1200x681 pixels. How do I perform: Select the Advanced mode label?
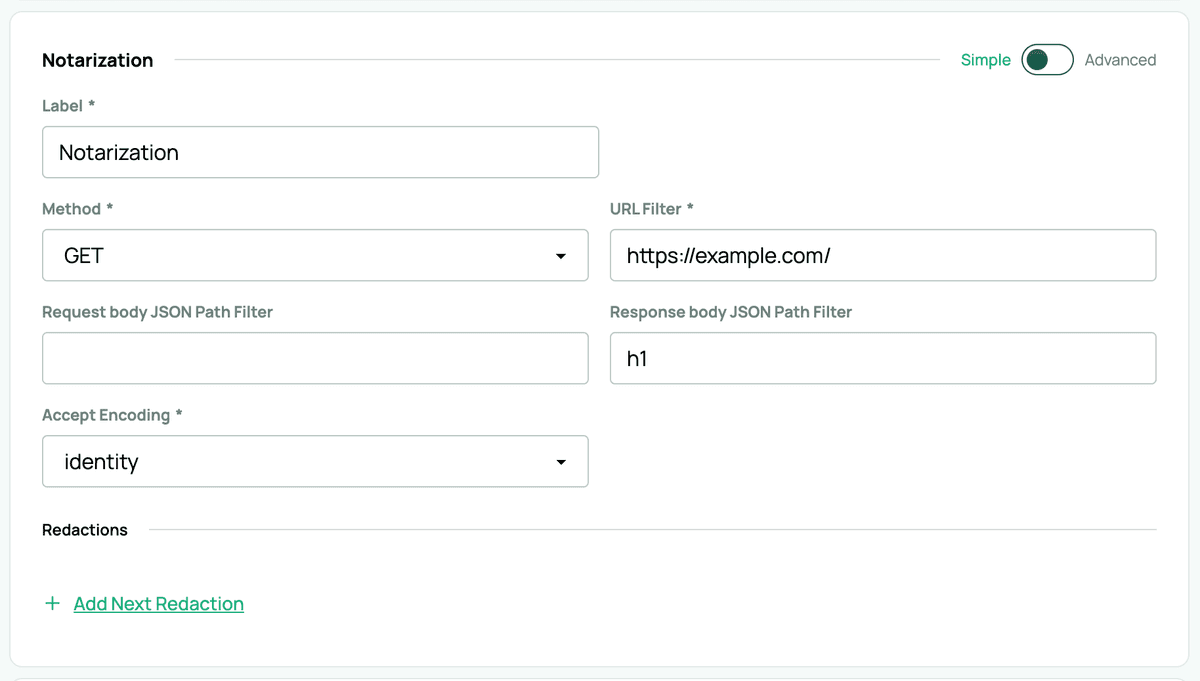tap(1120, 60)
